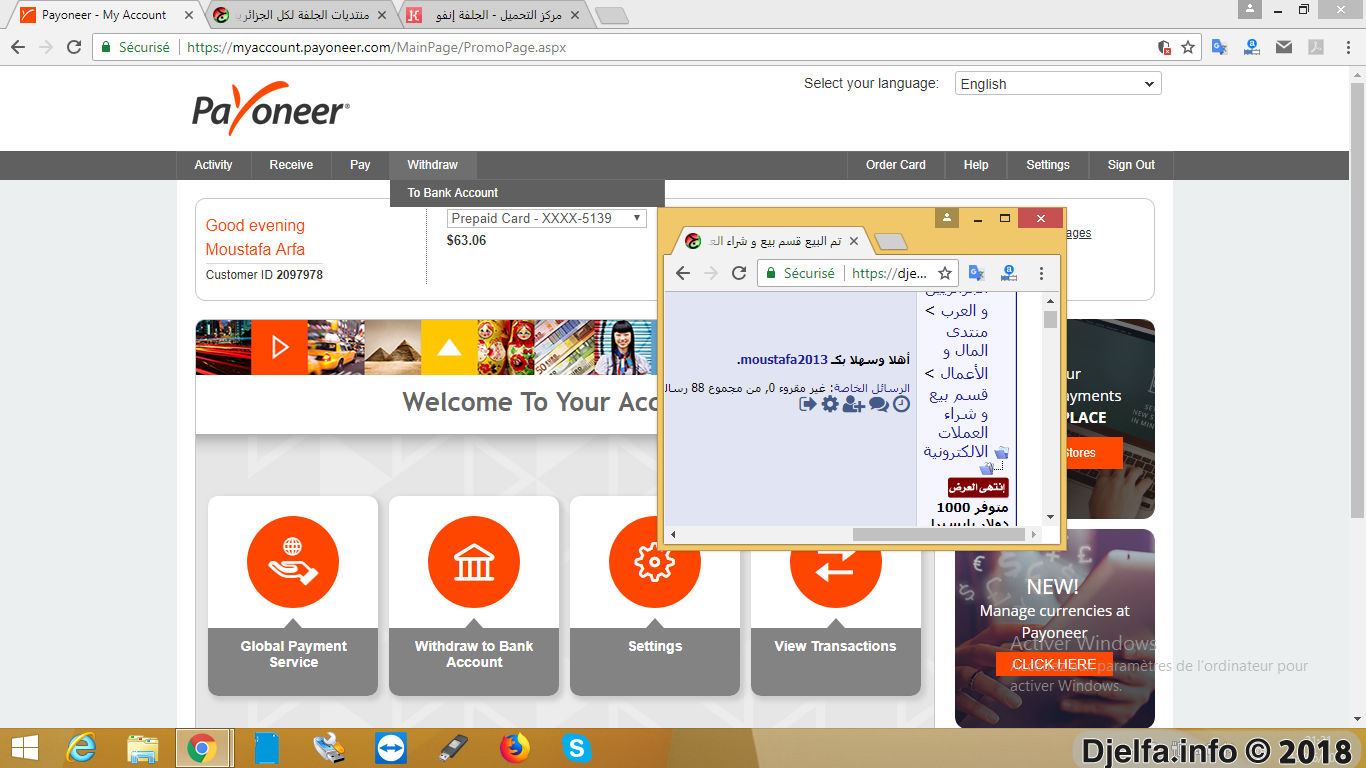Switch to Payoneer My Account tab
The image size is (1366, 768).
pos(104,15)
